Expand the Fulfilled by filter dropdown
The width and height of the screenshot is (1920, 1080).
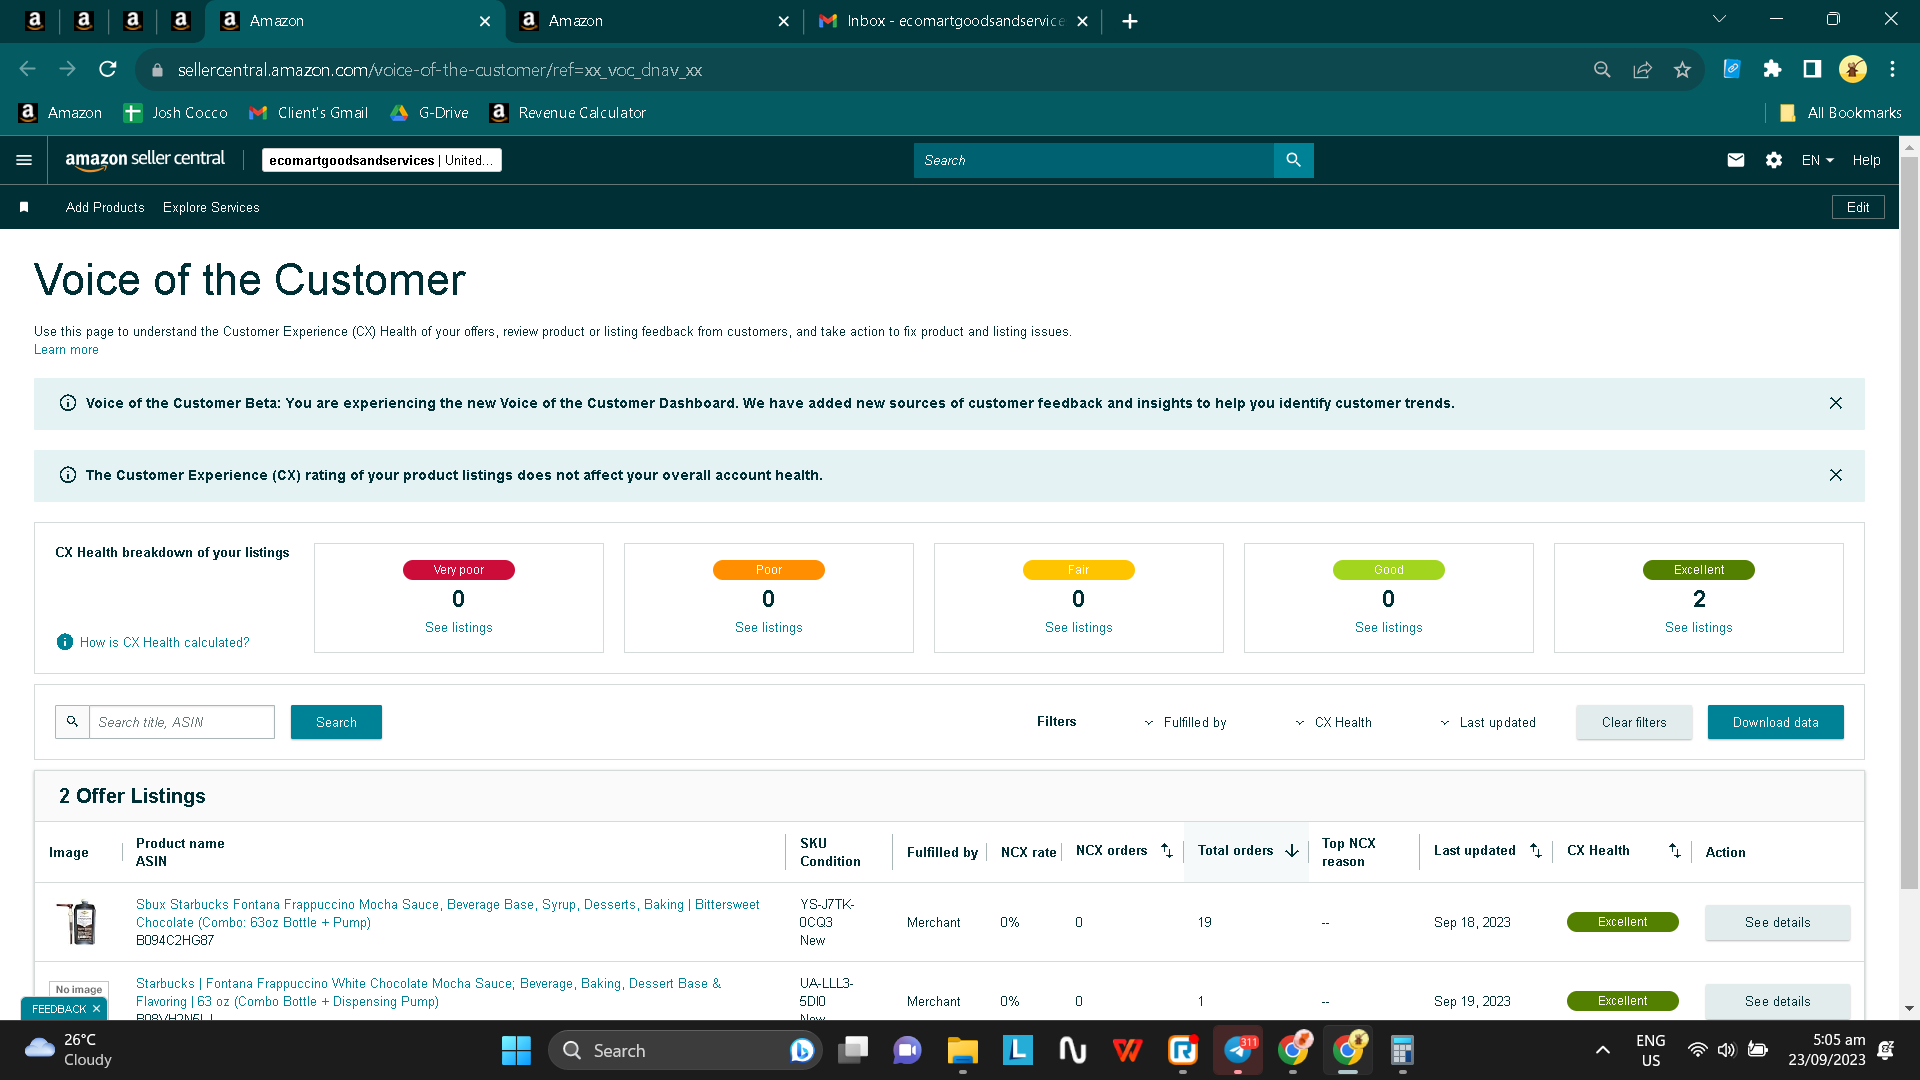point(1185,722)
